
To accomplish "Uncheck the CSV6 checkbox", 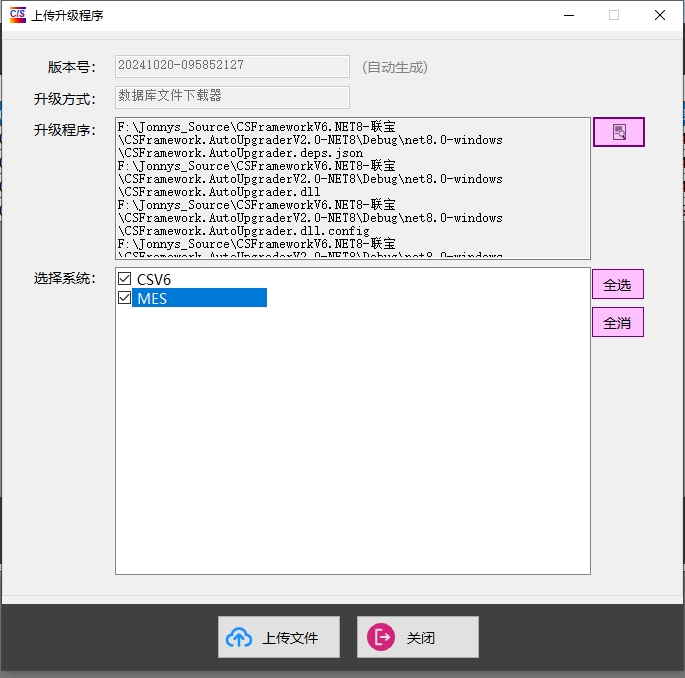I will (125, 279).
